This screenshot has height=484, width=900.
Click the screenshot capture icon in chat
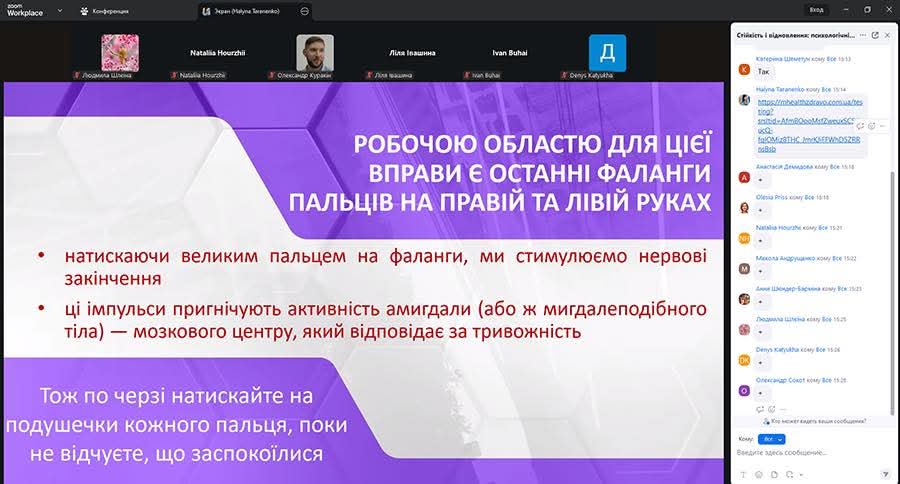coord(788,473)
